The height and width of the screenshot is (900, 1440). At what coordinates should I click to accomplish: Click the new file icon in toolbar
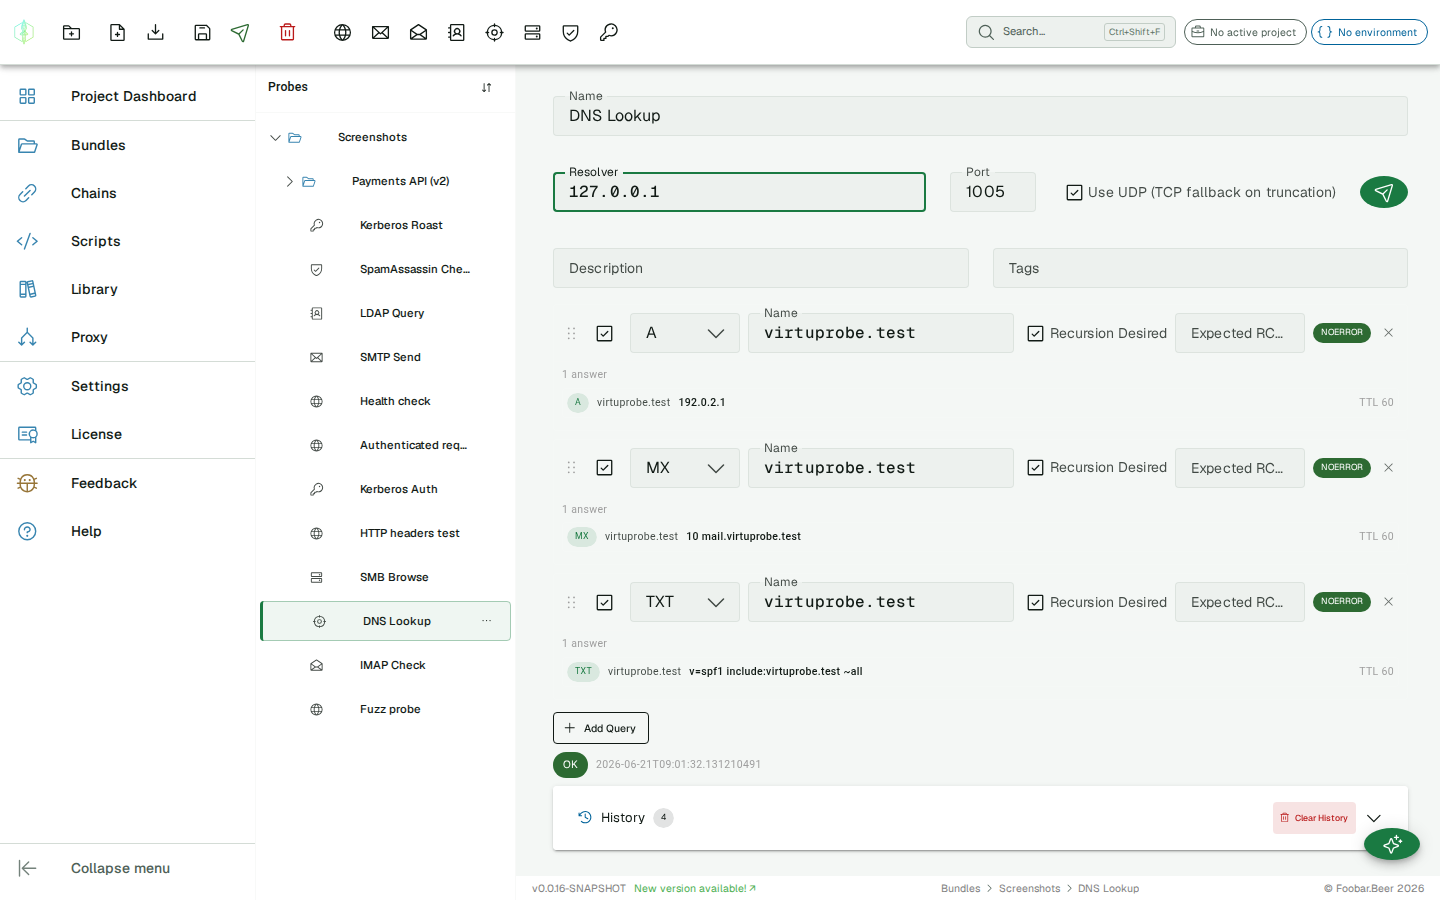coord(117,32)
